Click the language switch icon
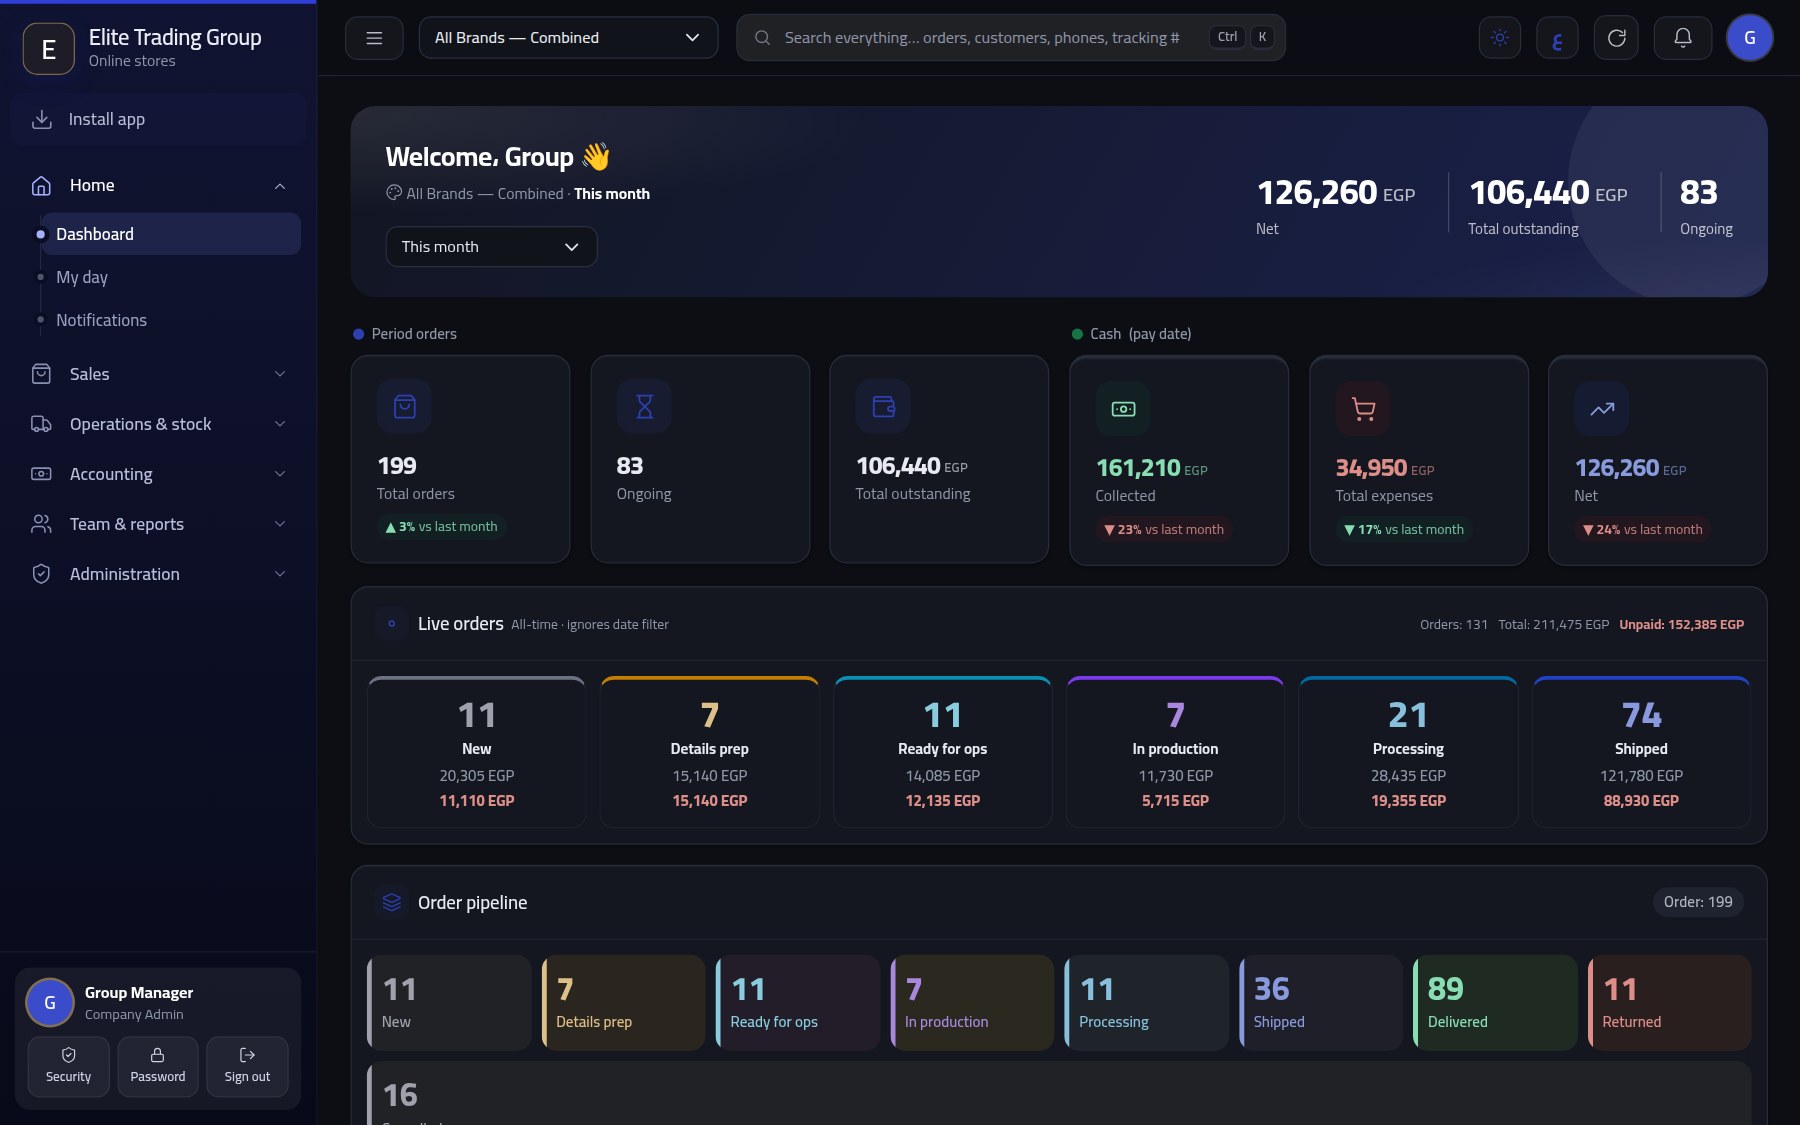Screen dimensions: 1800x1125 (x=1557, y=38)
